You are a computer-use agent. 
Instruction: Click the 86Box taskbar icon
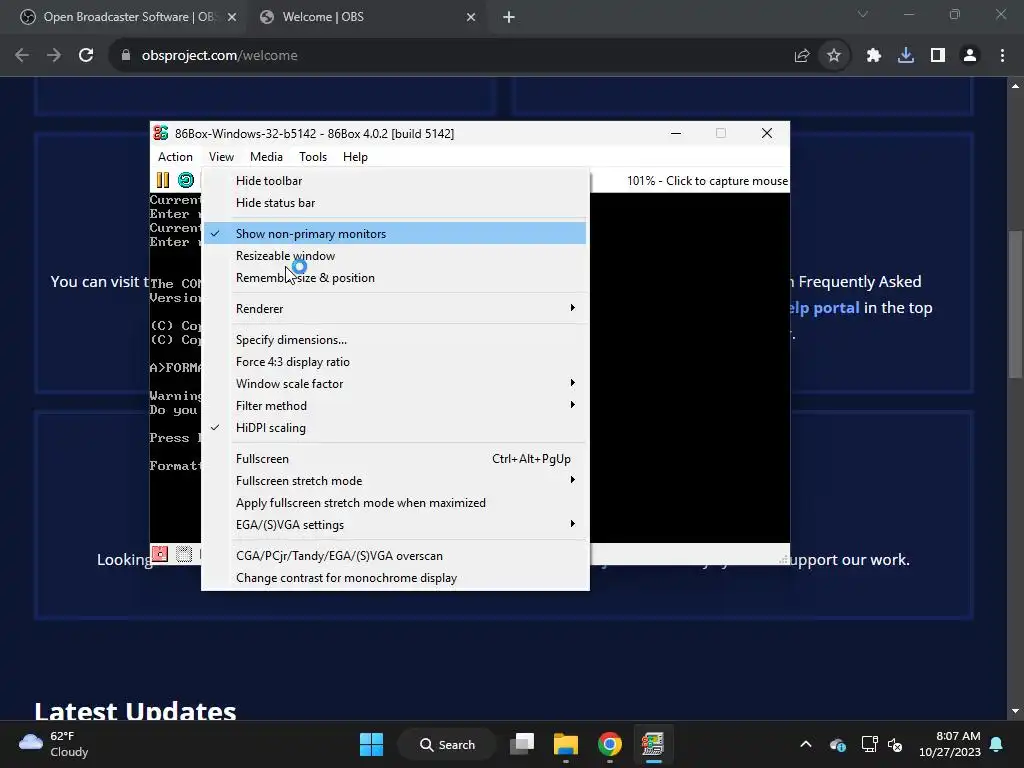point(652,744)
